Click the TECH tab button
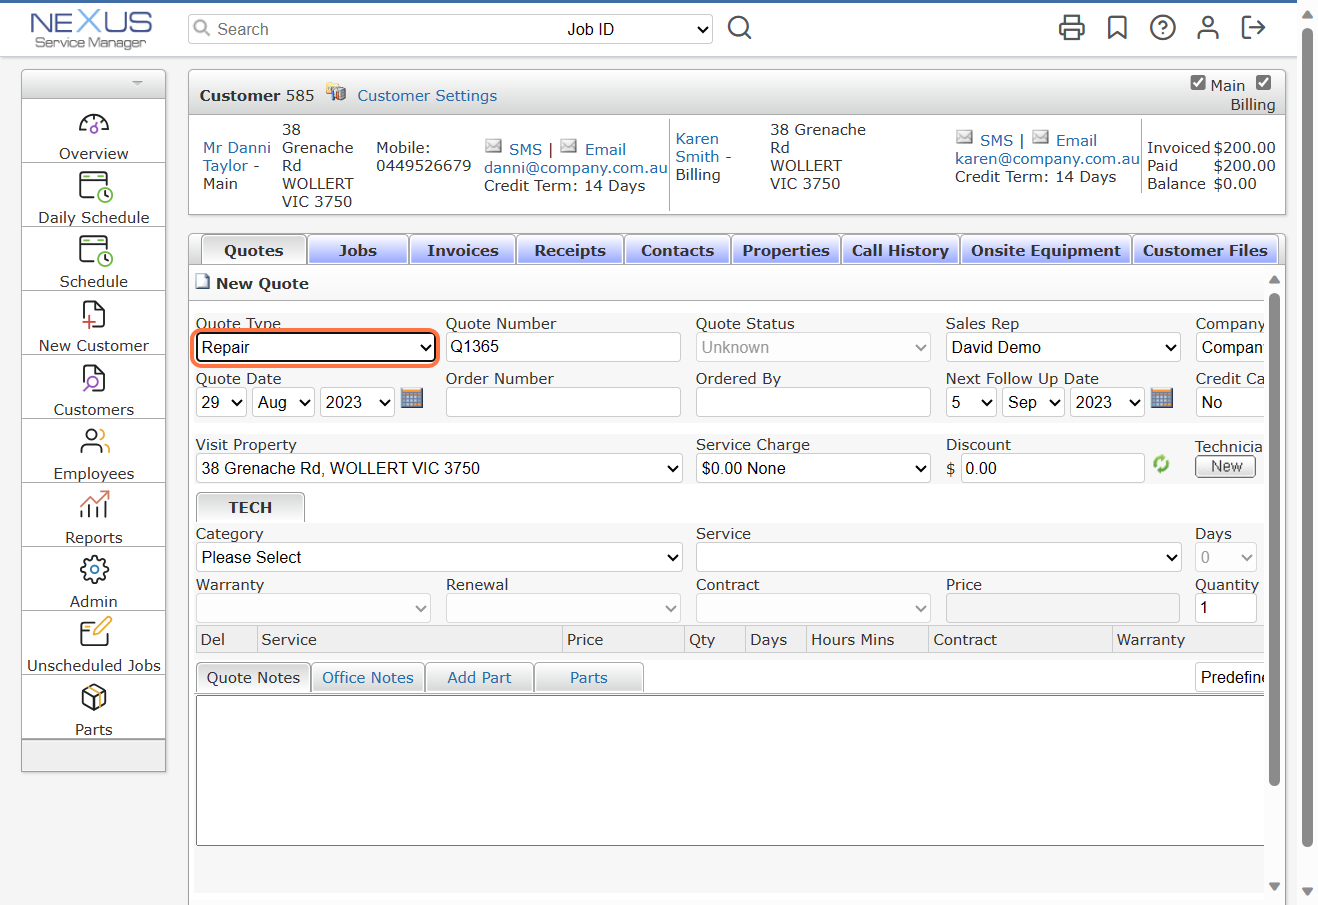1318x905 pixels. pyautogui.click(x=250, y=507)
